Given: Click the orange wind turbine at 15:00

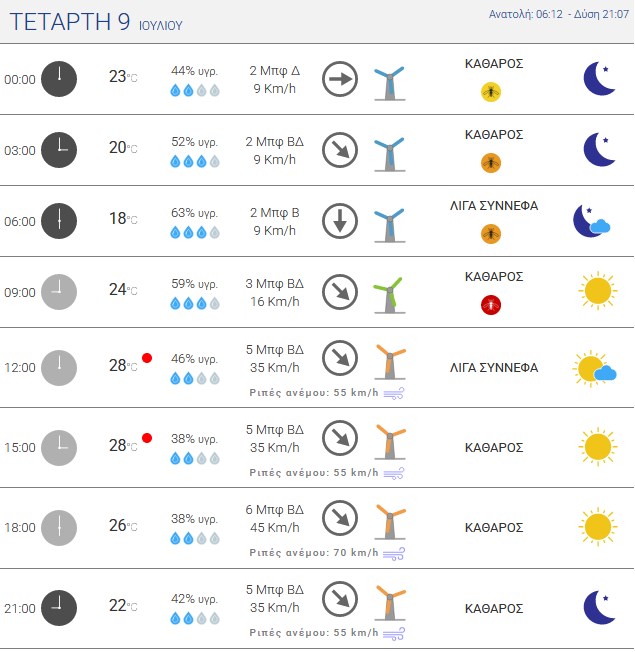Looking at the screenshot, I should (x=390, y=441).
